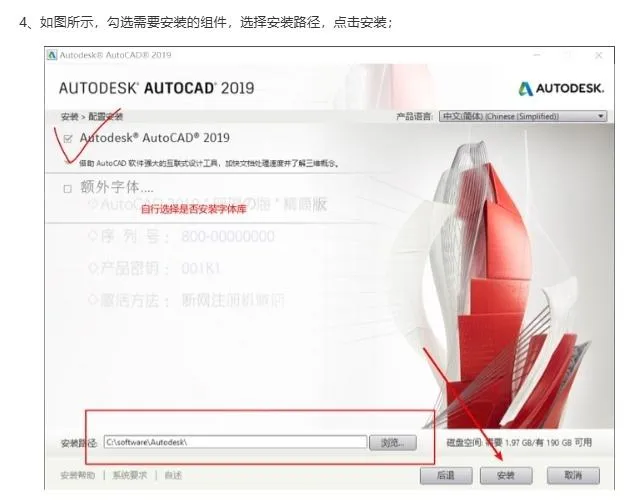642x500 pixels.
Task: Click the install path field C:\software\Autodesk\
Action: click(235, 442)
